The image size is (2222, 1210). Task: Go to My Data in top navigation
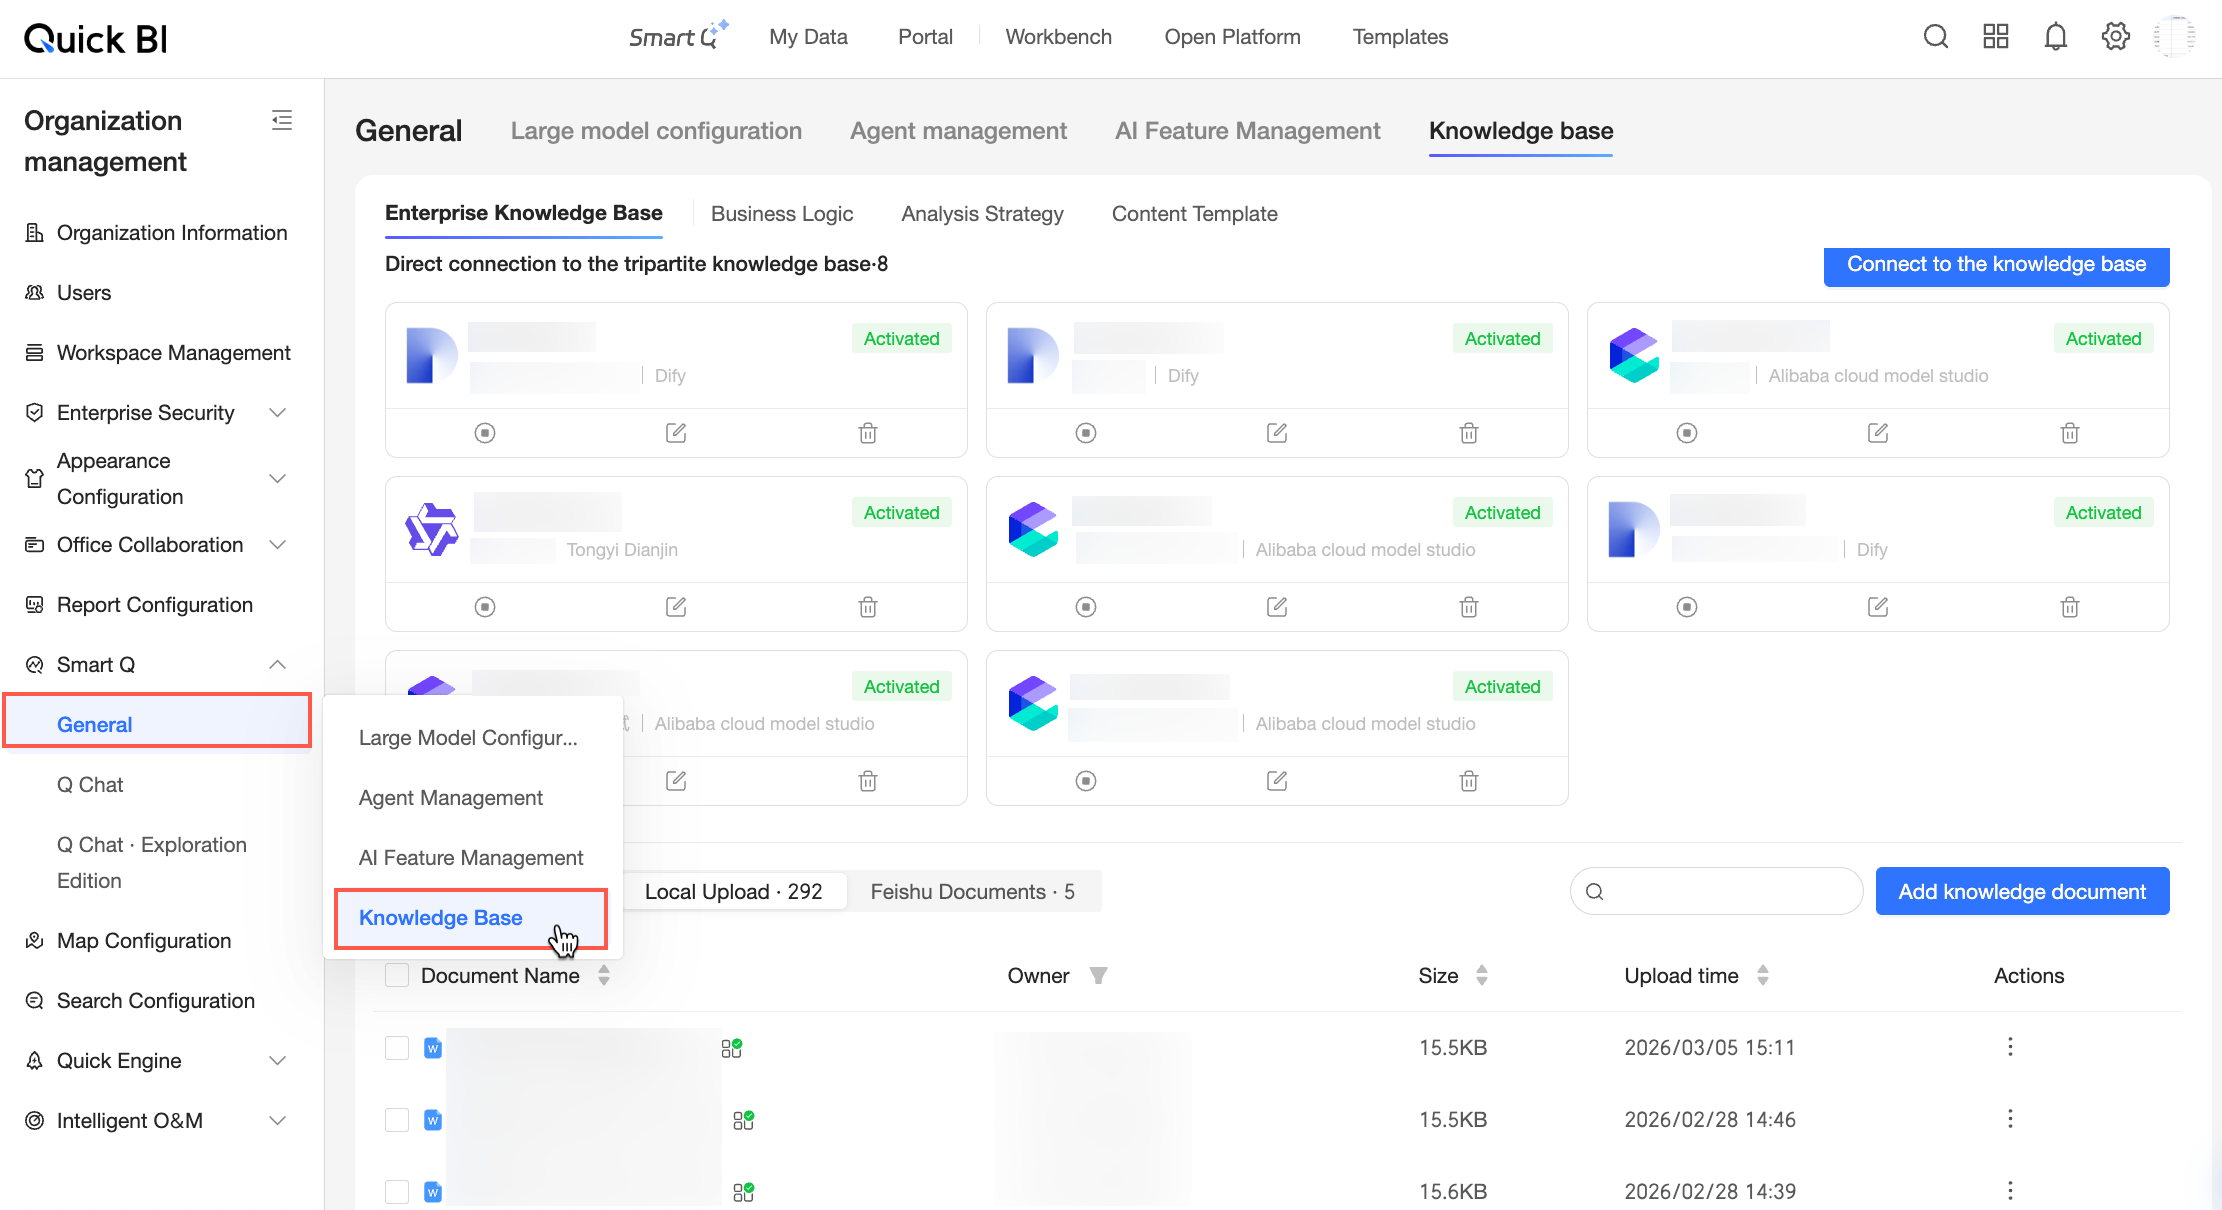[x=808, y=37]
